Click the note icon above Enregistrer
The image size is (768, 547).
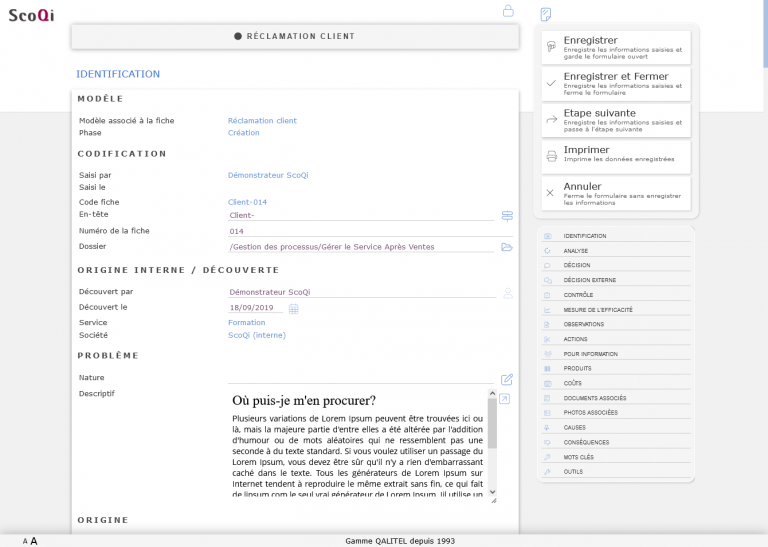tap(546, 14)
